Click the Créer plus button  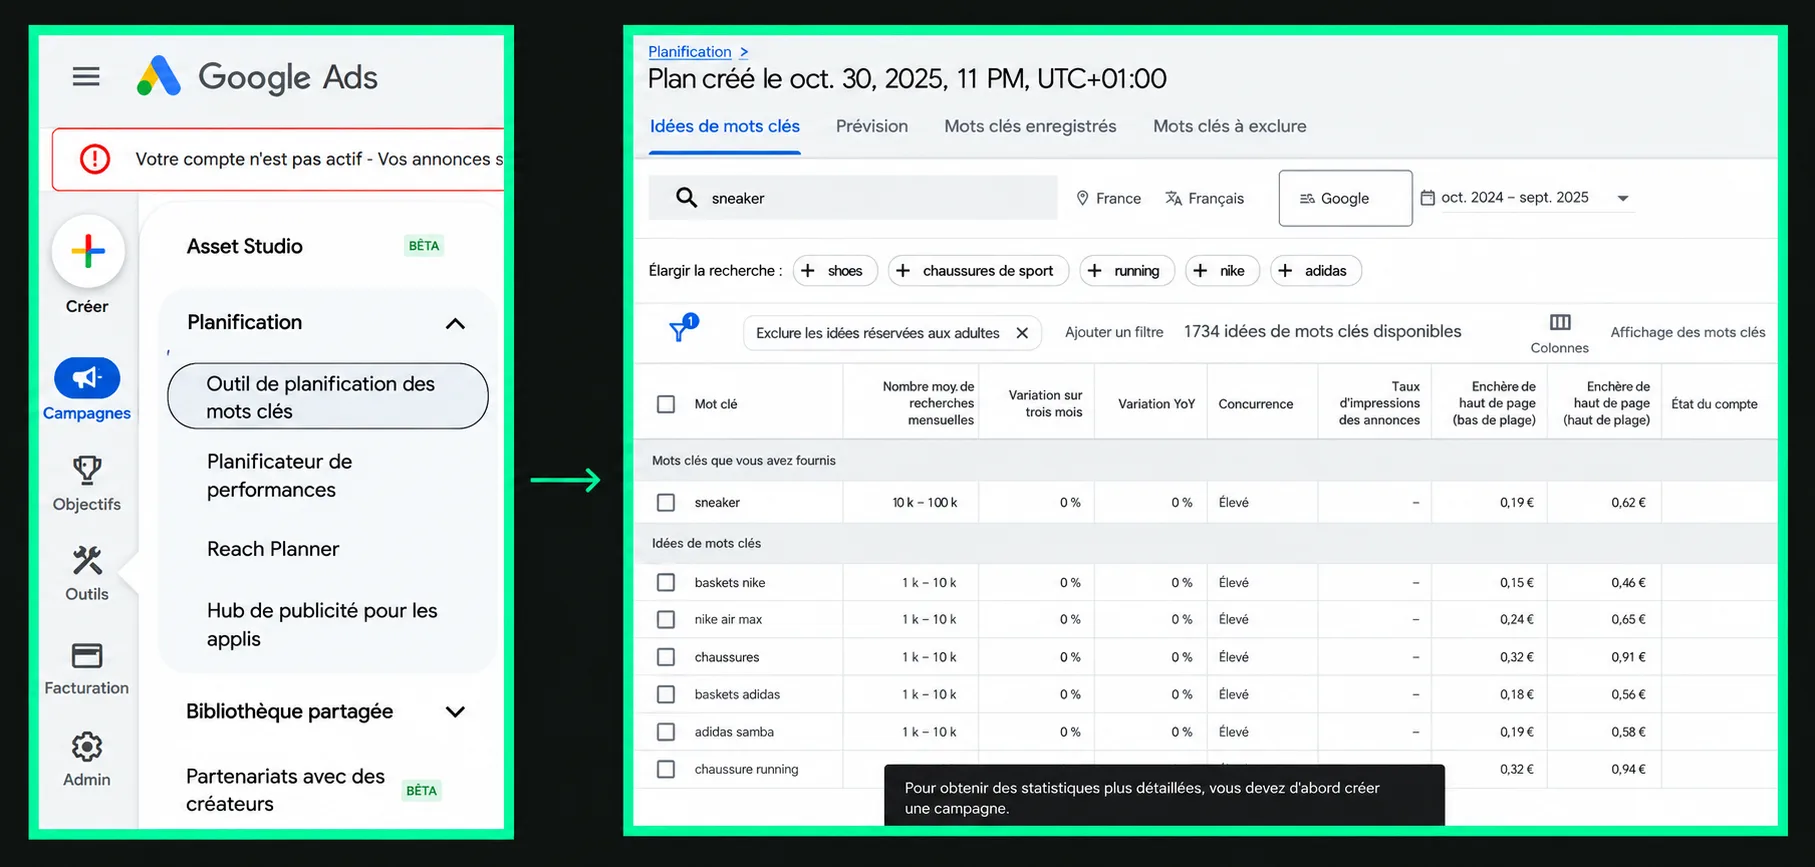pos(88,250)
